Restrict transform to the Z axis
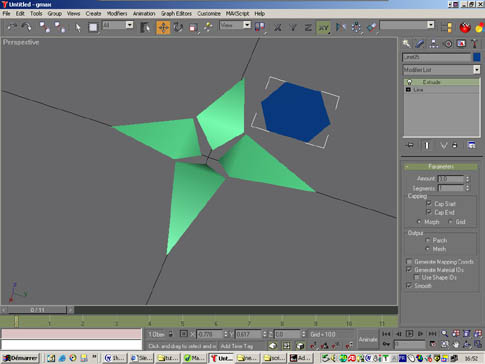485x364 pixels. point(308,27)
